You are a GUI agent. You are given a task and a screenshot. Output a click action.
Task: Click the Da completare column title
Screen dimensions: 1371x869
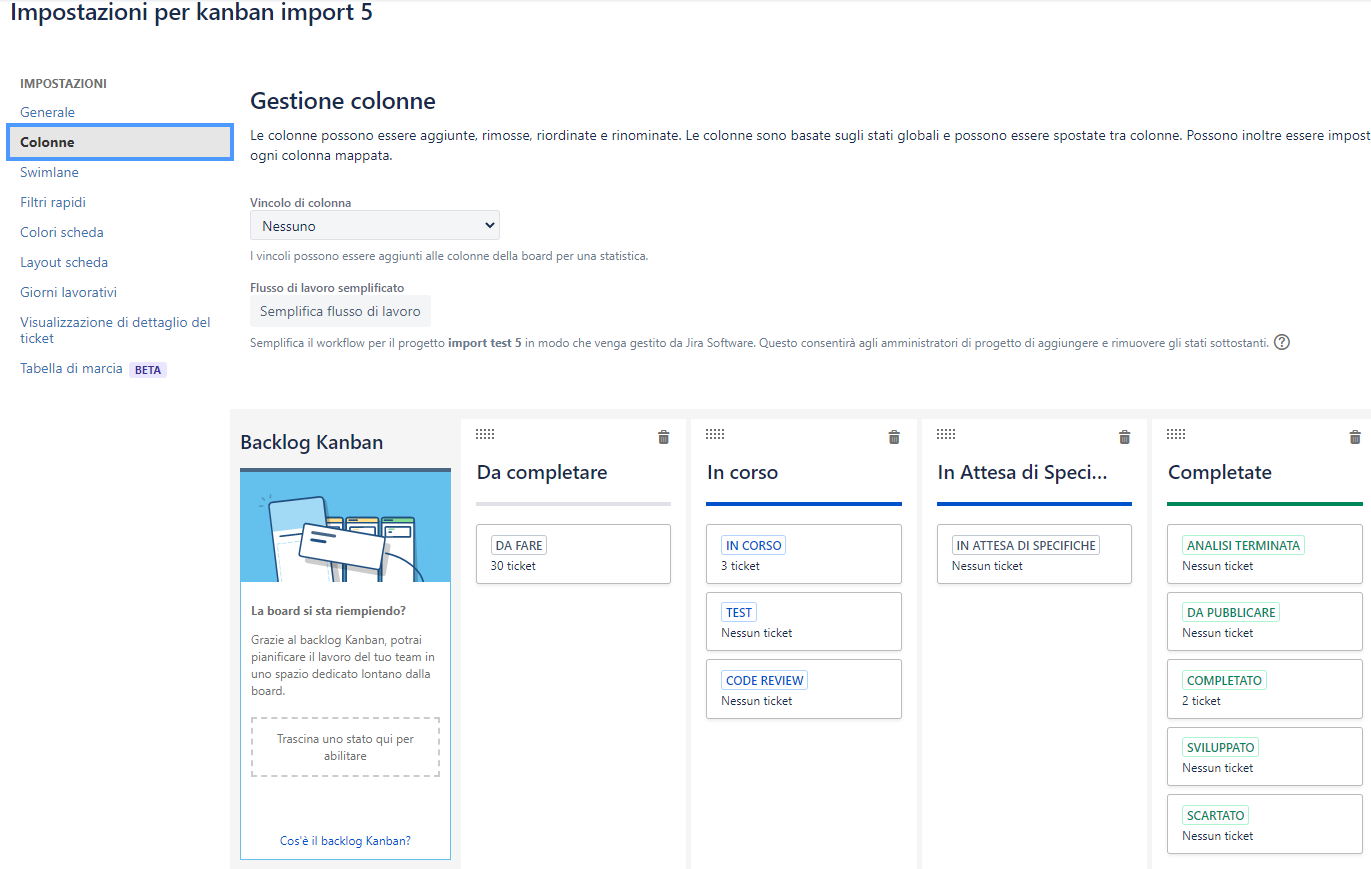pyautogui.click(x=542, y=472)
